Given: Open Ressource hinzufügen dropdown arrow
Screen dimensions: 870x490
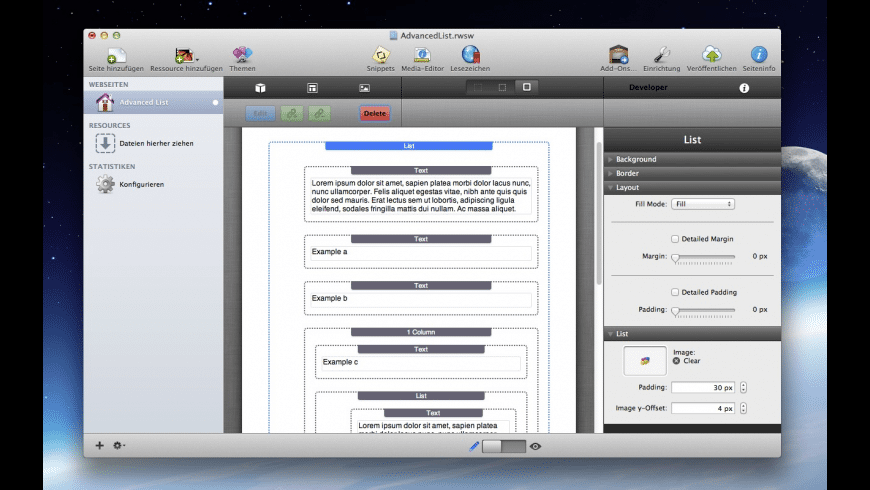Looking at the screenshot, I should point(198,59).
